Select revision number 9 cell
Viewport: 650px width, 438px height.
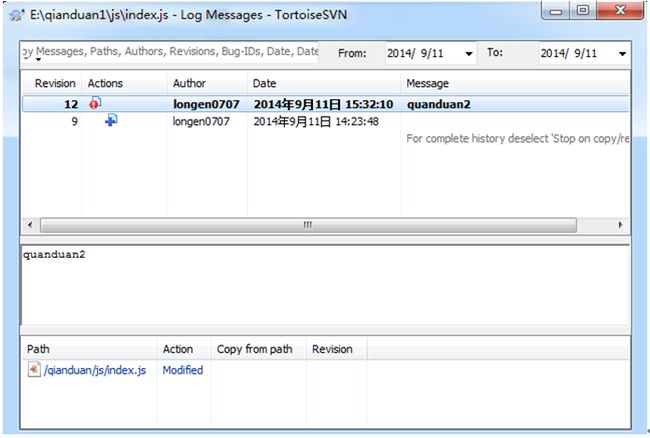74,121
